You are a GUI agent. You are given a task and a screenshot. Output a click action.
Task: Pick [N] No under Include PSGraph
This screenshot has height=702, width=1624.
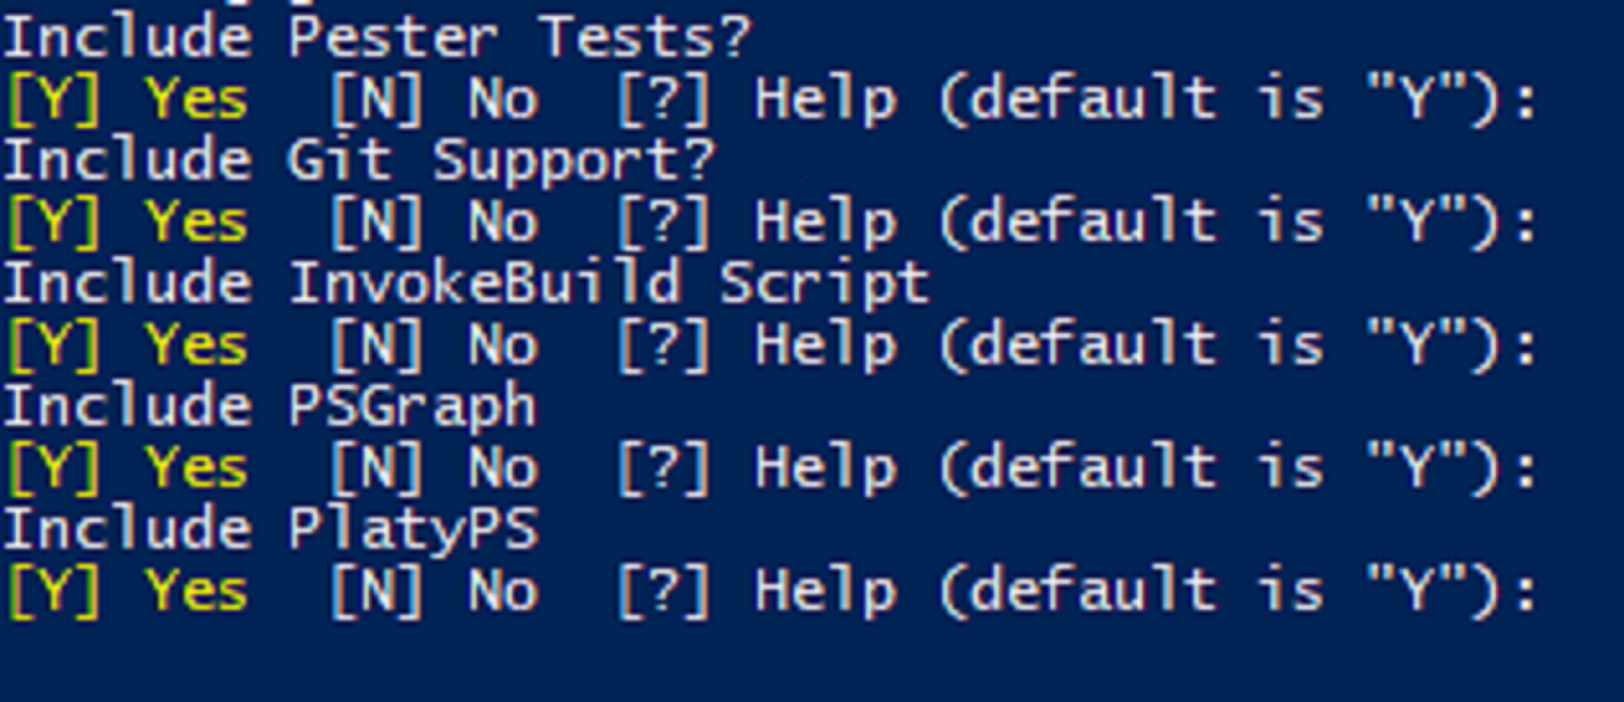click(x=435, y=468)
